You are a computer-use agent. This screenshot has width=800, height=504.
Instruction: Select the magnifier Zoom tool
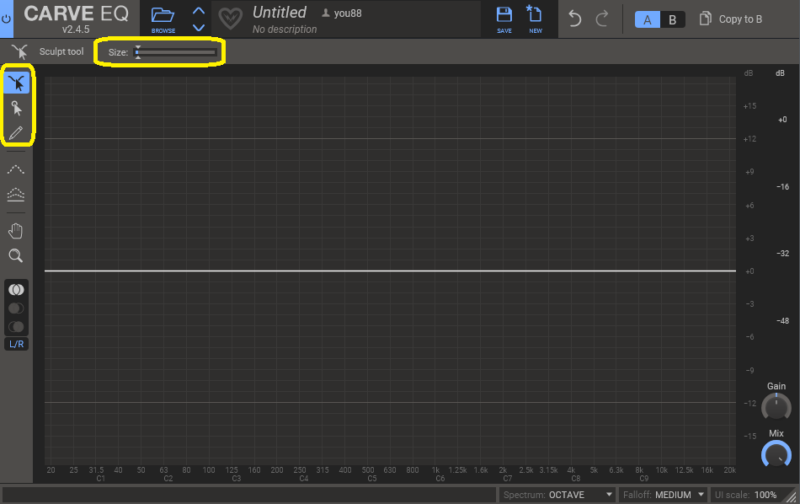coord(17,256)
